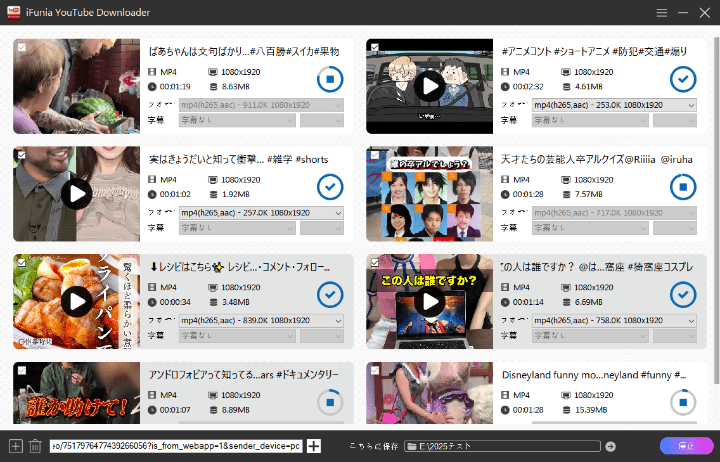Open second subtitle dropdown on watermelon video card
This screenshot has height=462, width=720.
321,120
